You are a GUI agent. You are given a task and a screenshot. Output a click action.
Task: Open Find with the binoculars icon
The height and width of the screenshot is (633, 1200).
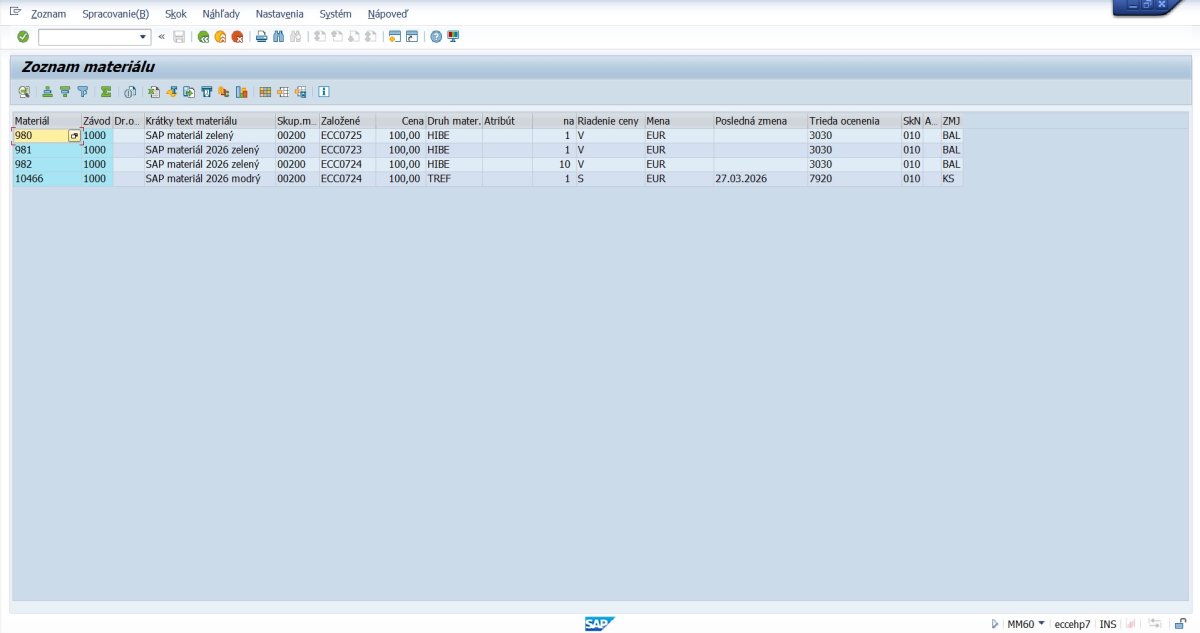[279, 37]
